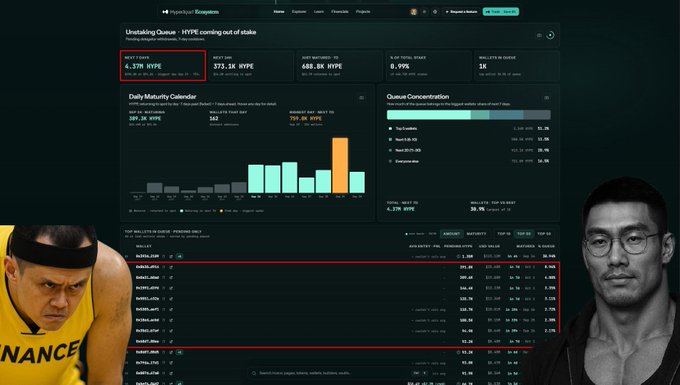Open the Explore menu
The height and width of the screenshot is (385, 680).
(x=299, y=12)
